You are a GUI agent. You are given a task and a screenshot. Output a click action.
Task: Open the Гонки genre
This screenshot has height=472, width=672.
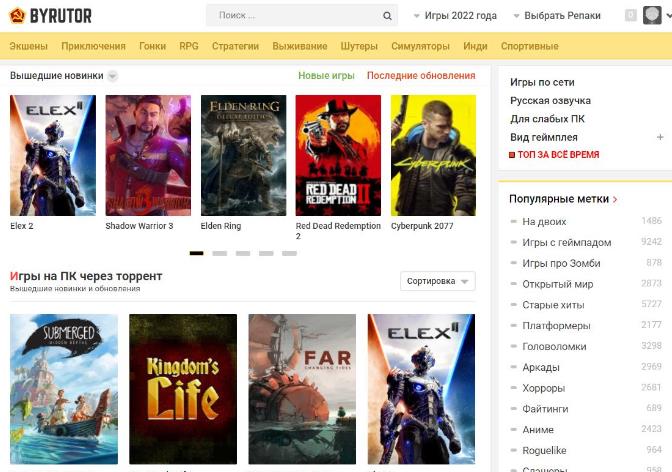pos(153,46)
